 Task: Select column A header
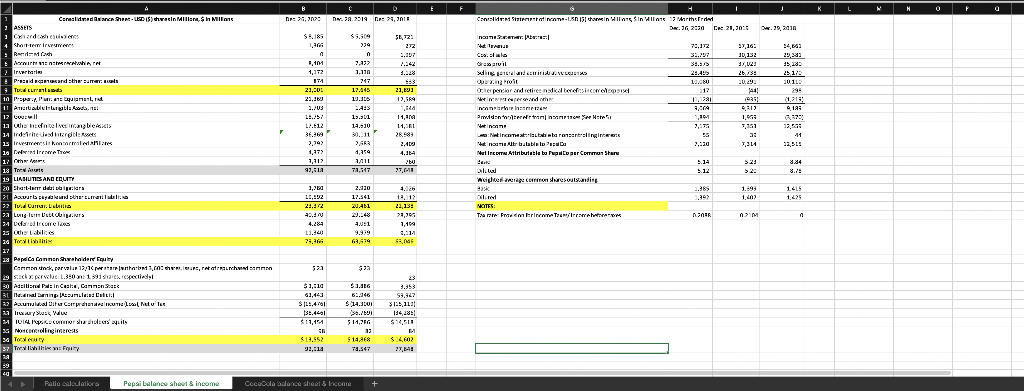pyautogui.click(x=146, y=7)
